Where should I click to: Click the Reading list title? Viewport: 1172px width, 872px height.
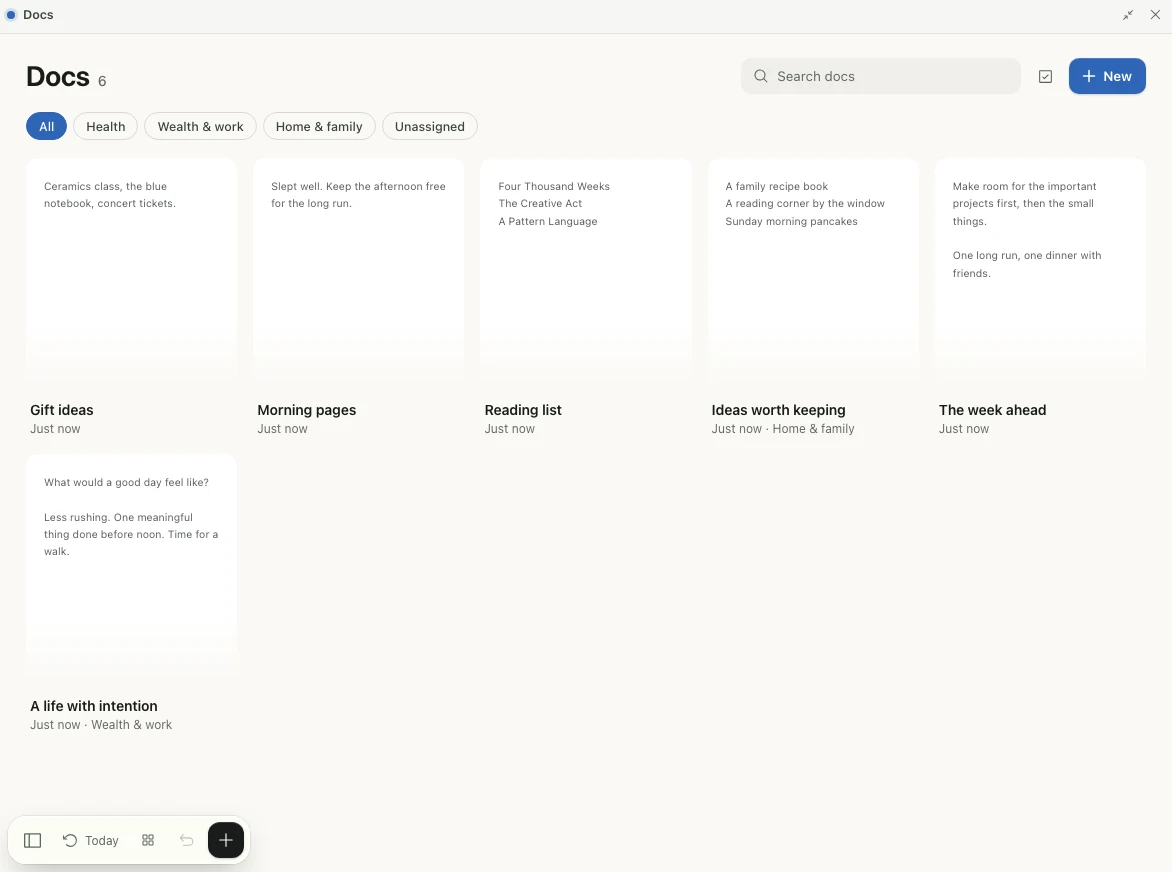pyautogui.click(x=522, y=410)
